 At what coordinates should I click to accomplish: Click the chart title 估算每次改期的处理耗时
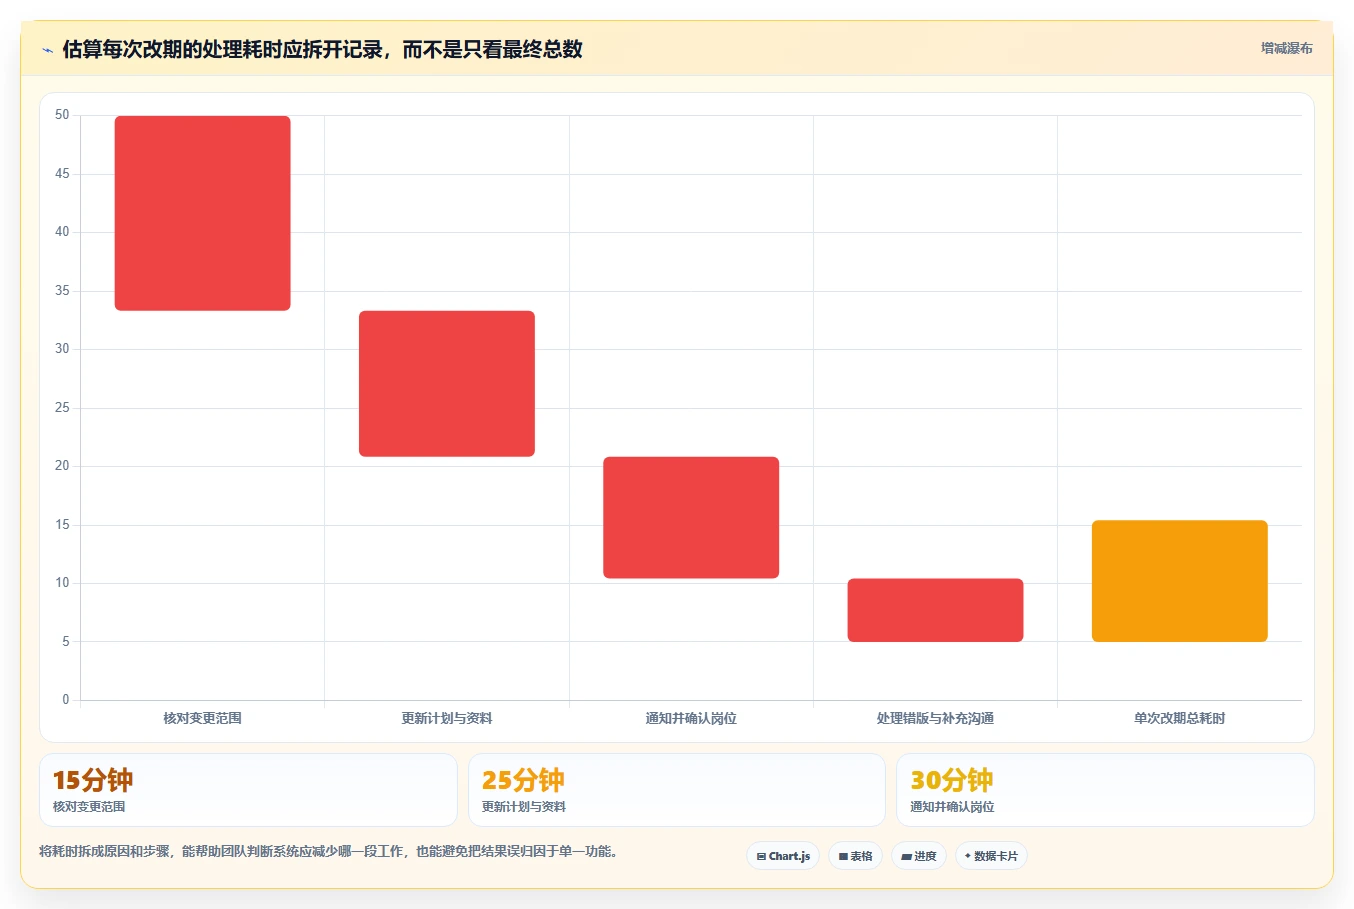pos(322,49)
